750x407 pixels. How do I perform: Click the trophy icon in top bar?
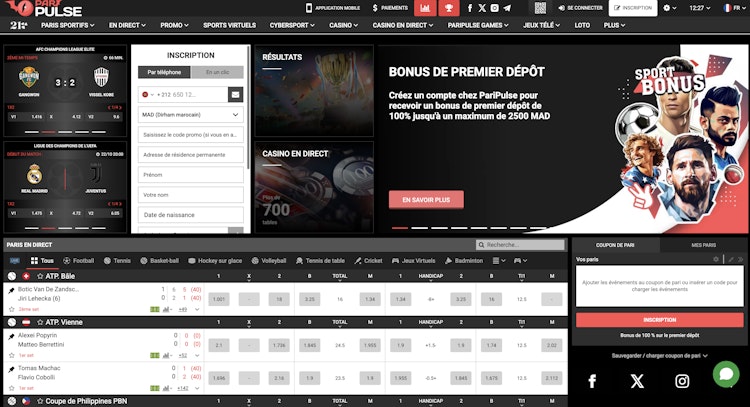(447, 7)
